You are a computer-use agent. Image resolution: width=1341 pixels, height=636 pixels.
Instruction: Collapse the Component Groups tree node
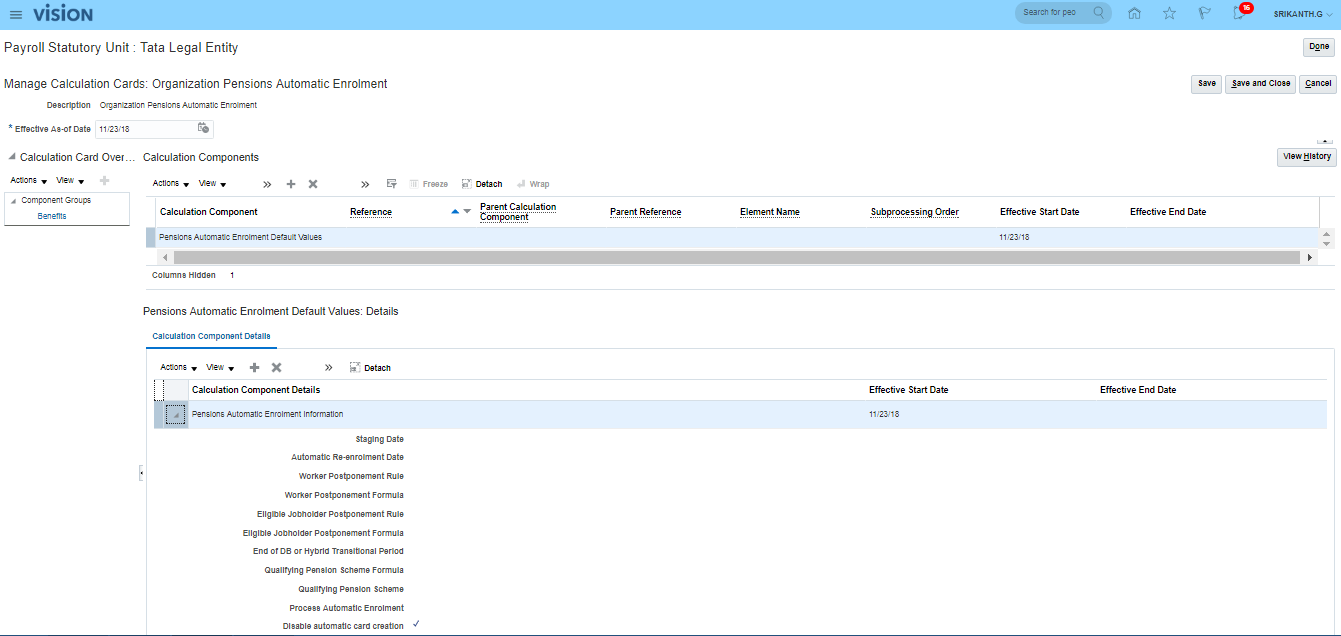tap(14, 201)
